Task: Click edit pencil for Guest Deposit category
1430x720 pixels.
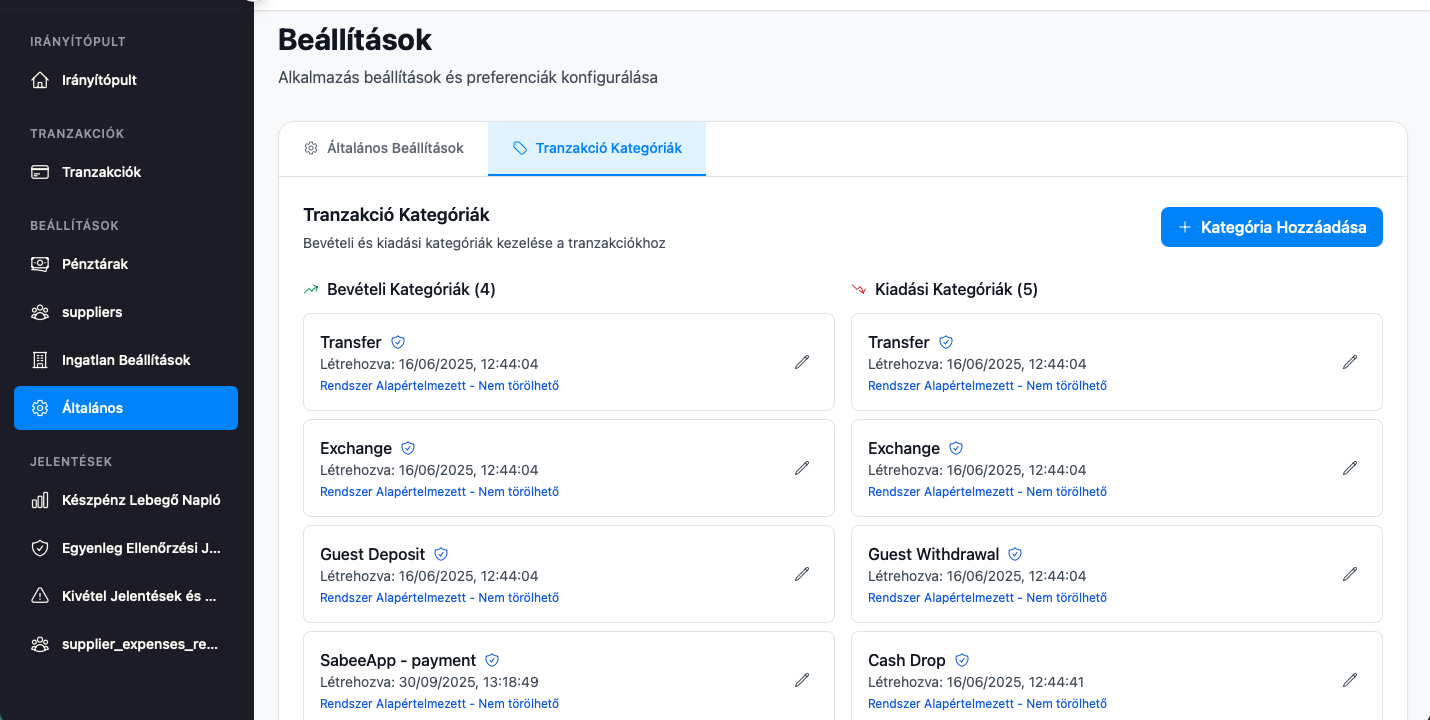Action: point(801,574)
